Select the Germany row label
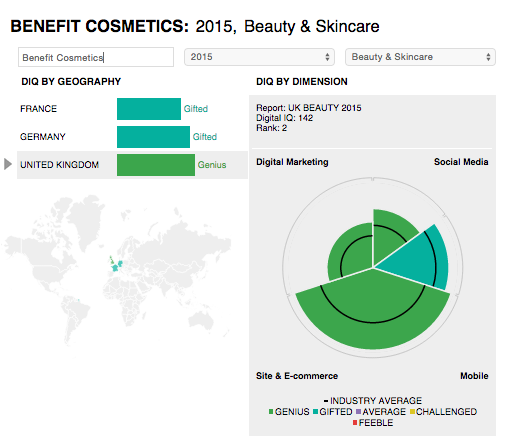The height and width of the screenshot is (436, 521). pos(43,137)
